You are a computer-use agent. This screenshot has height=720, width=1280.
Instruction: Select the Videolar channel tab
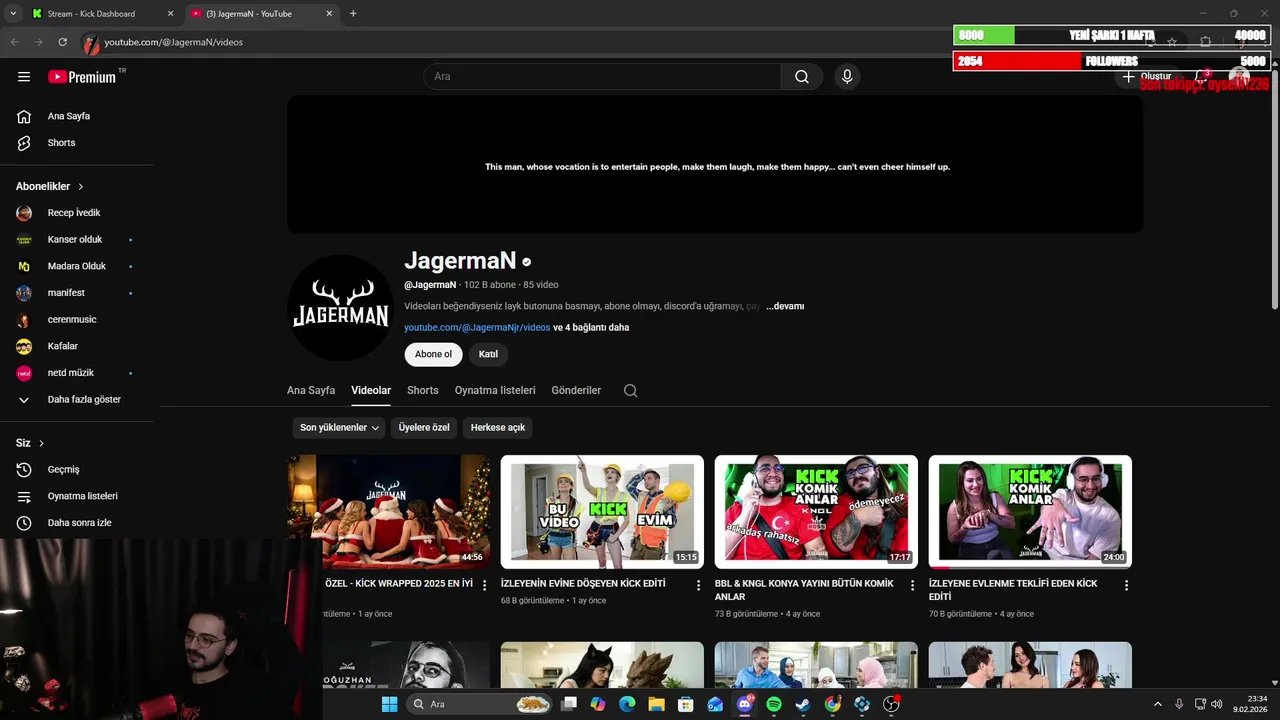(371, 391)
